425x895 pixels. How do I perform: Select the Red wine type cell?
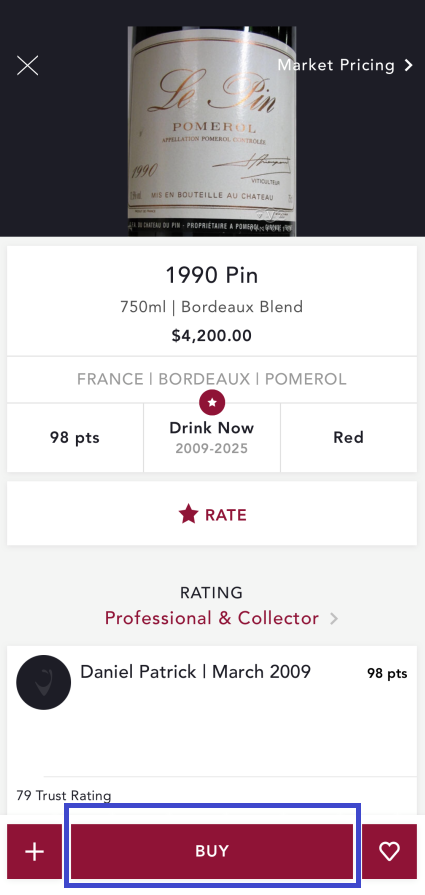pos(349,438)
